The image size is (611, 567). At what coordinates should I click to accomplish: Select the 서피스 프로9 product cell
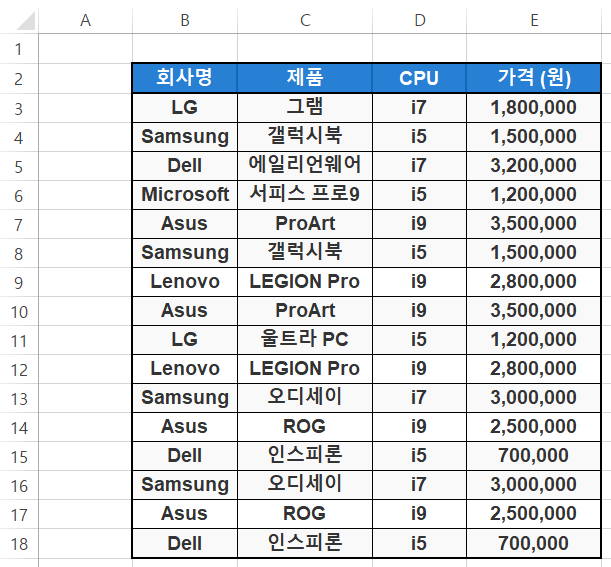point(305,195)
